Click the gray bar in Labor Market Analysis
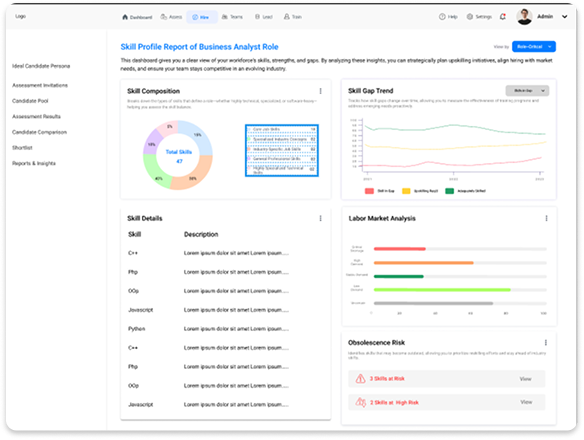Image resolution: width=584 pixels, height=440 pixels. tap(434, 303)
